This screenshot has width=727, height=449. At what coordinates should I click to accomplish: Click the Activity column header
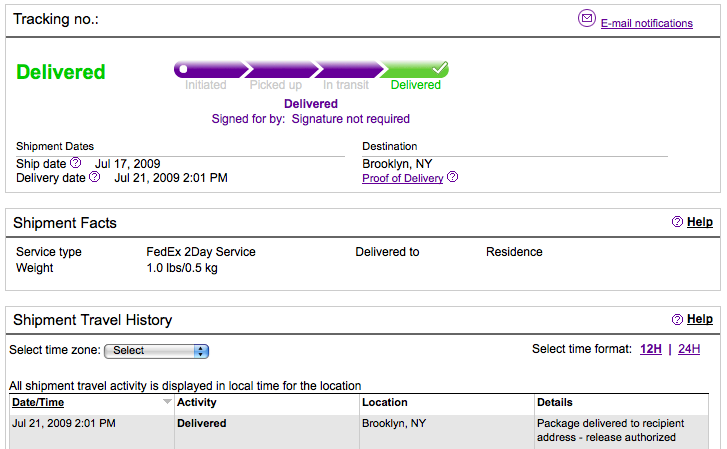pyautogui.click(x=197, y=402)
